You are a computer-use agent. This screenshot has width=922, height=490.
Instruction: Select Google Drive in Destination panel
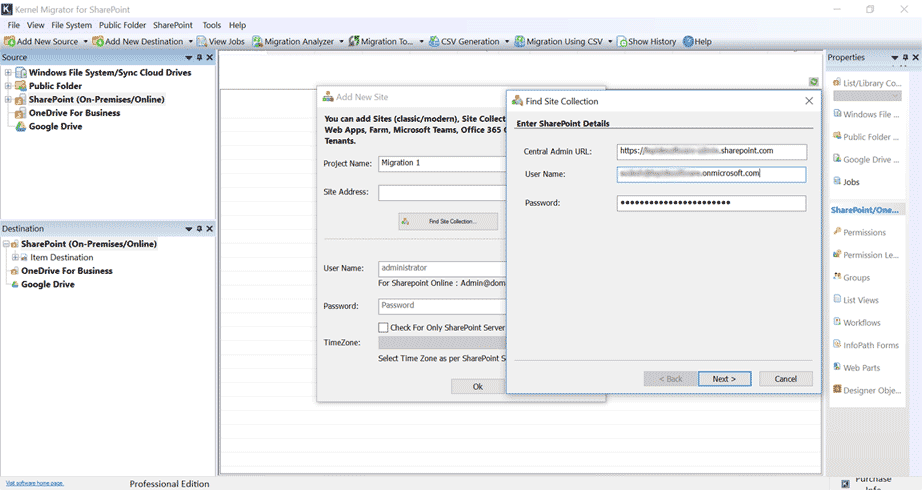pyautogui.click(x=48, y=284)
